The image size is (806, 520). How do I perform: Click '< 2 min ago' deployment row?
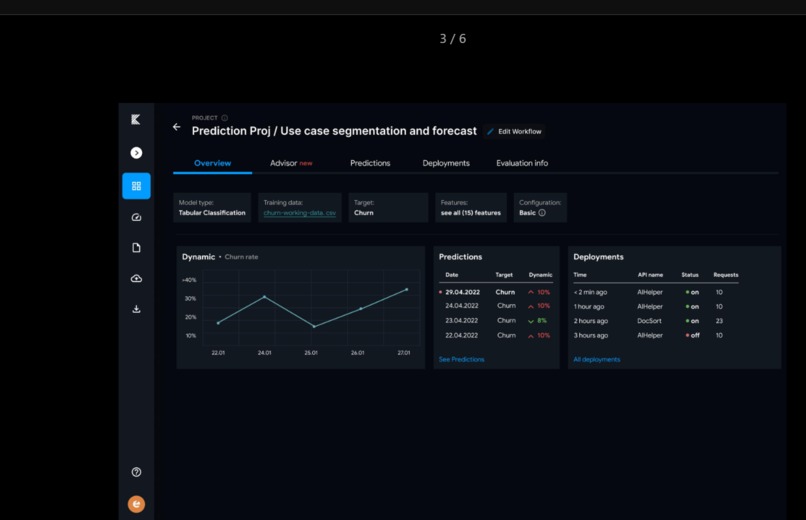(x=655, y=292)
